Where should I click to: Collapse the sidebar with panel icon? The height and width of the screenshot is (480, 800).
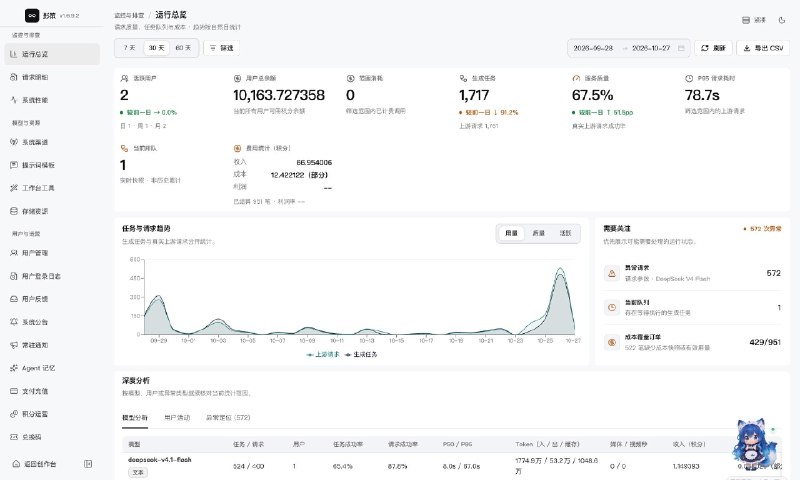pyautogui.click(x=88, y=464)
